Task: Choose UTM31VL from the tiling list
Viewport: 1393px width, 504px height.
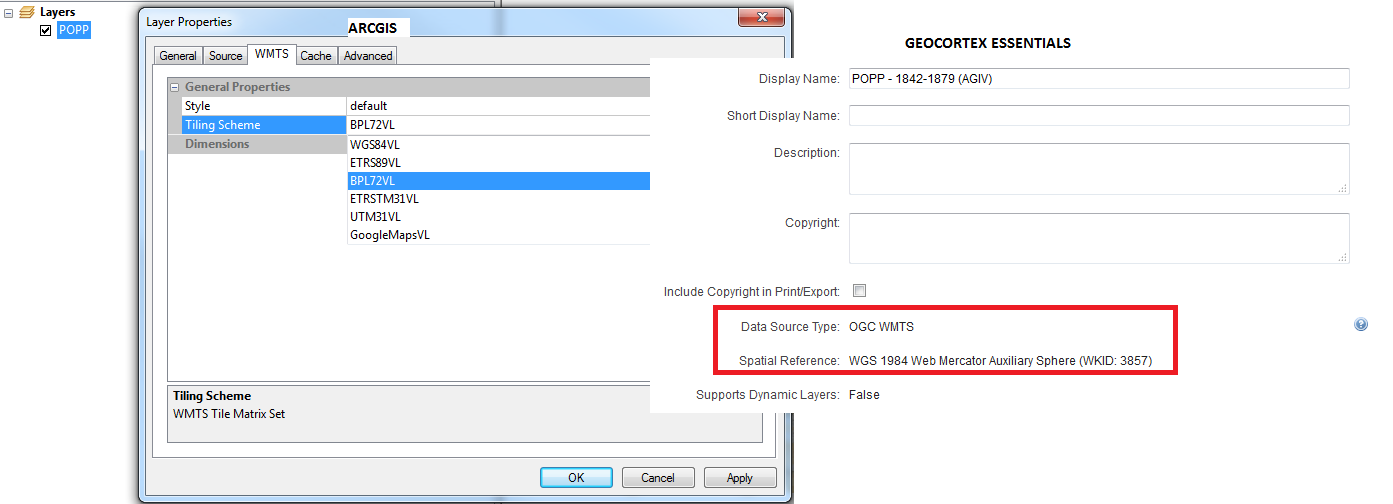Action: (x=498, y=217)
